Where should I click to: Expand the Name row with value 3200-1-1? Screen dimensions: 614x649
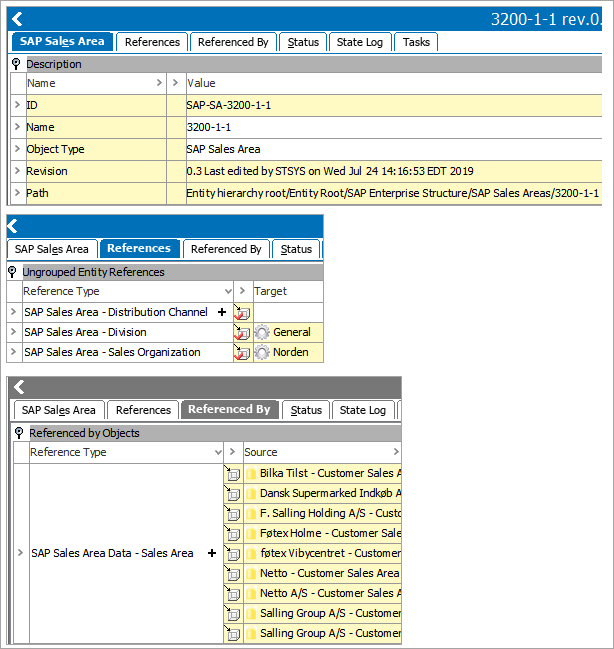(17, 127)
